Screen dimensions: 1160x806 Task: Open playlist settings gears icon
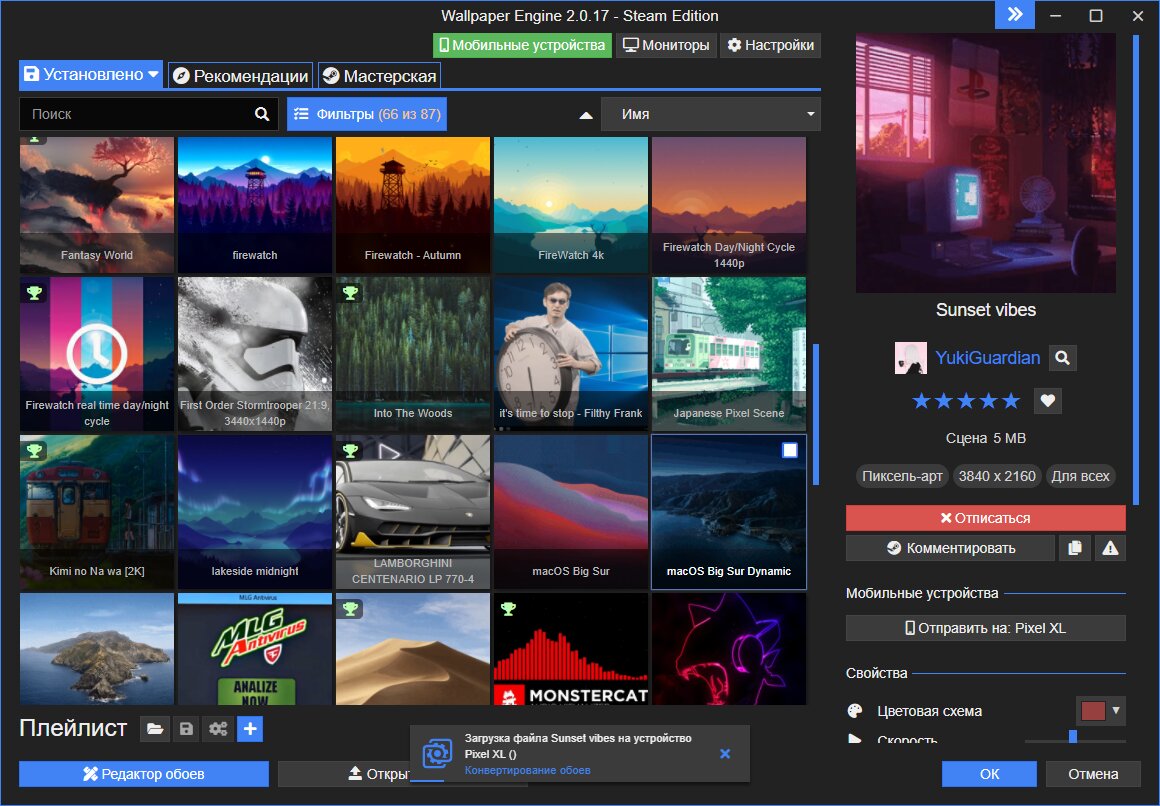(x=218, y=729)
